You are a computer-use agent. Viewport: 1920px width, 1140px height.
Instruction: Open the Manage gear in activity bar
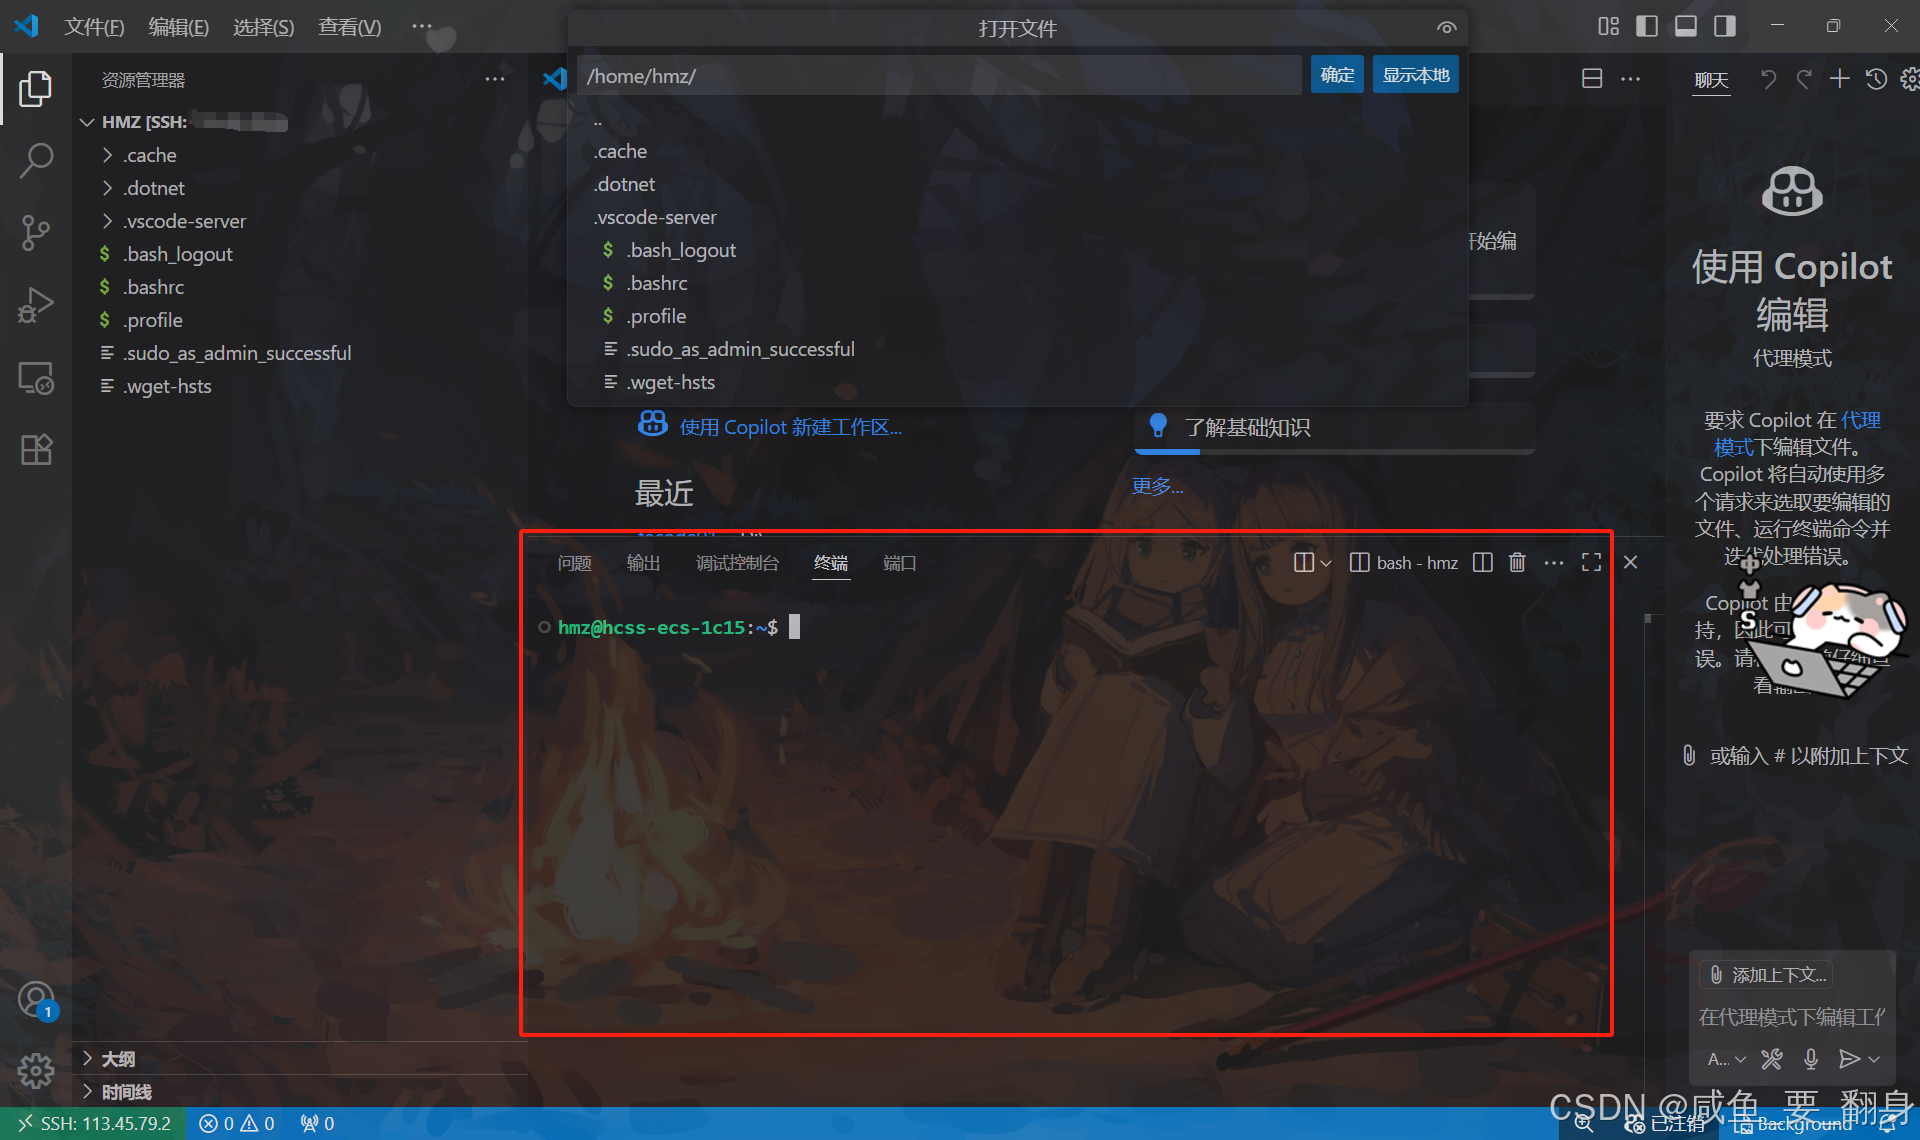point(36,1070)
